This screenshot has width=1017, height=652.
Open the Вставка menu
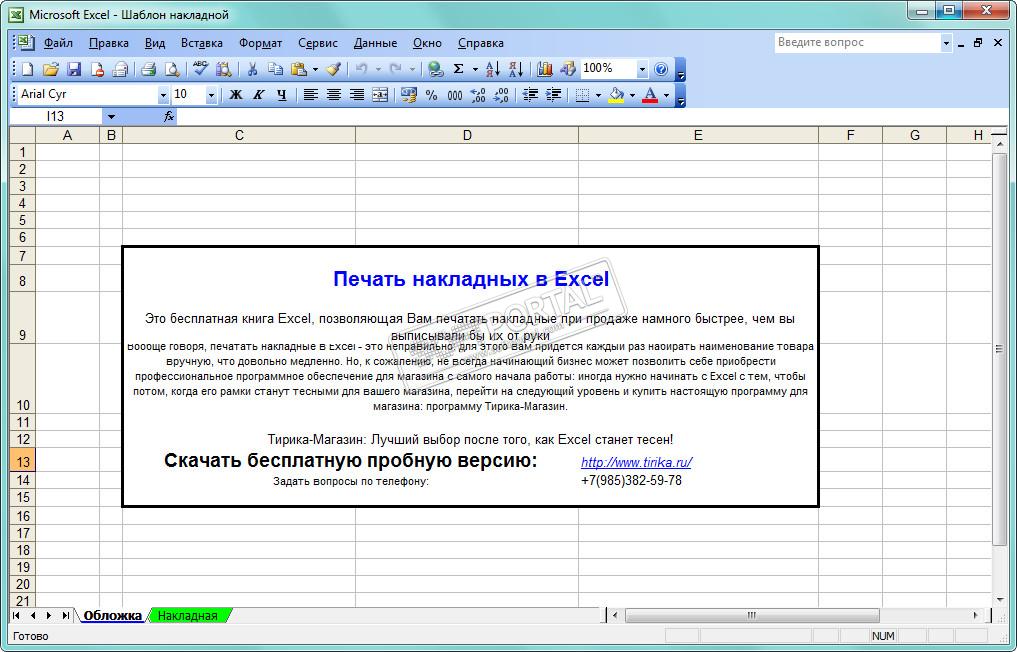[202, 43]
